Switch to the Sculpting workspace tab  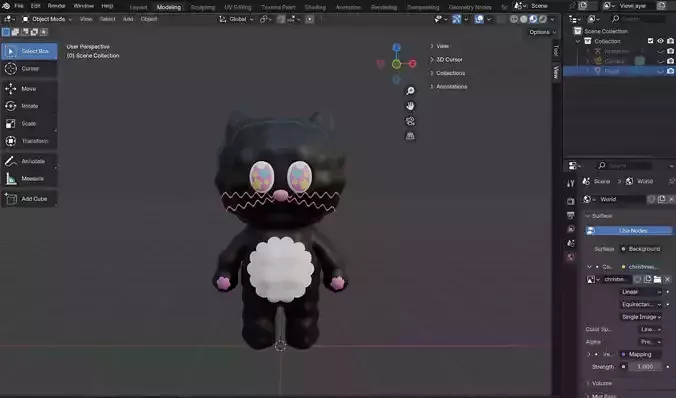(x=202, y=7)
